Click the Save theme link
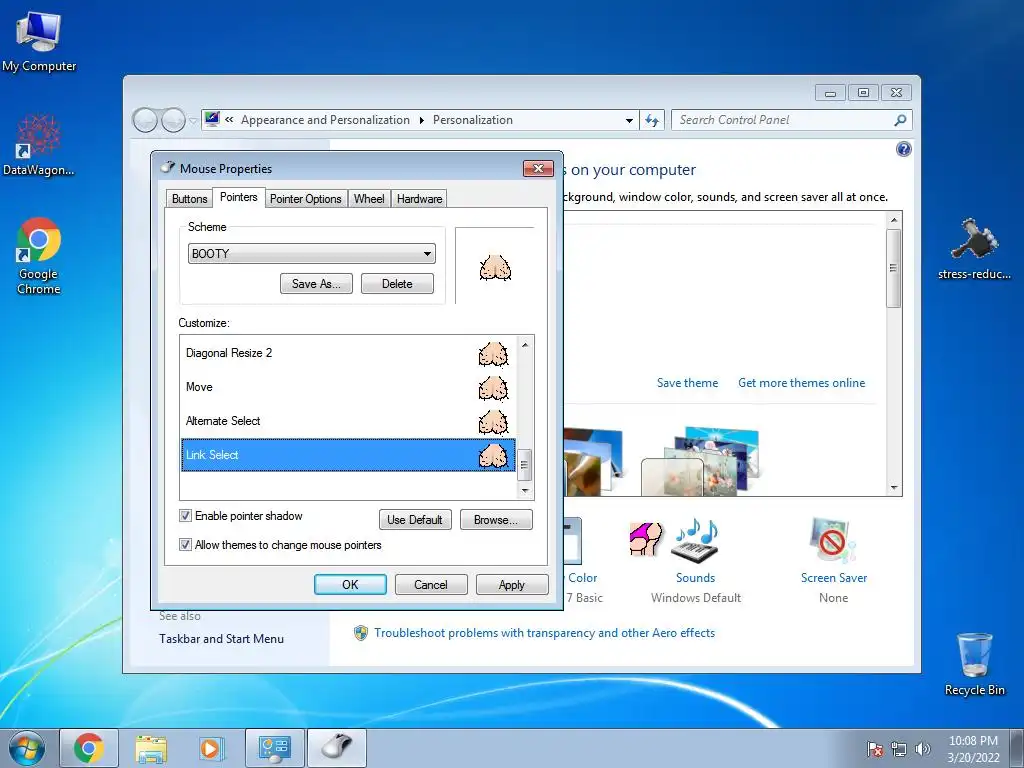The height and width of the screenshot is (768, 1024). [x=687, y=383]
